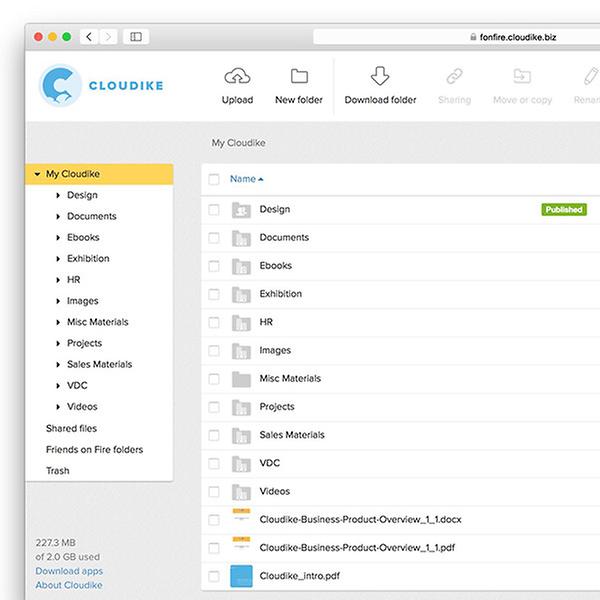Open the Images folder icon in list

(x=241, y=351)
